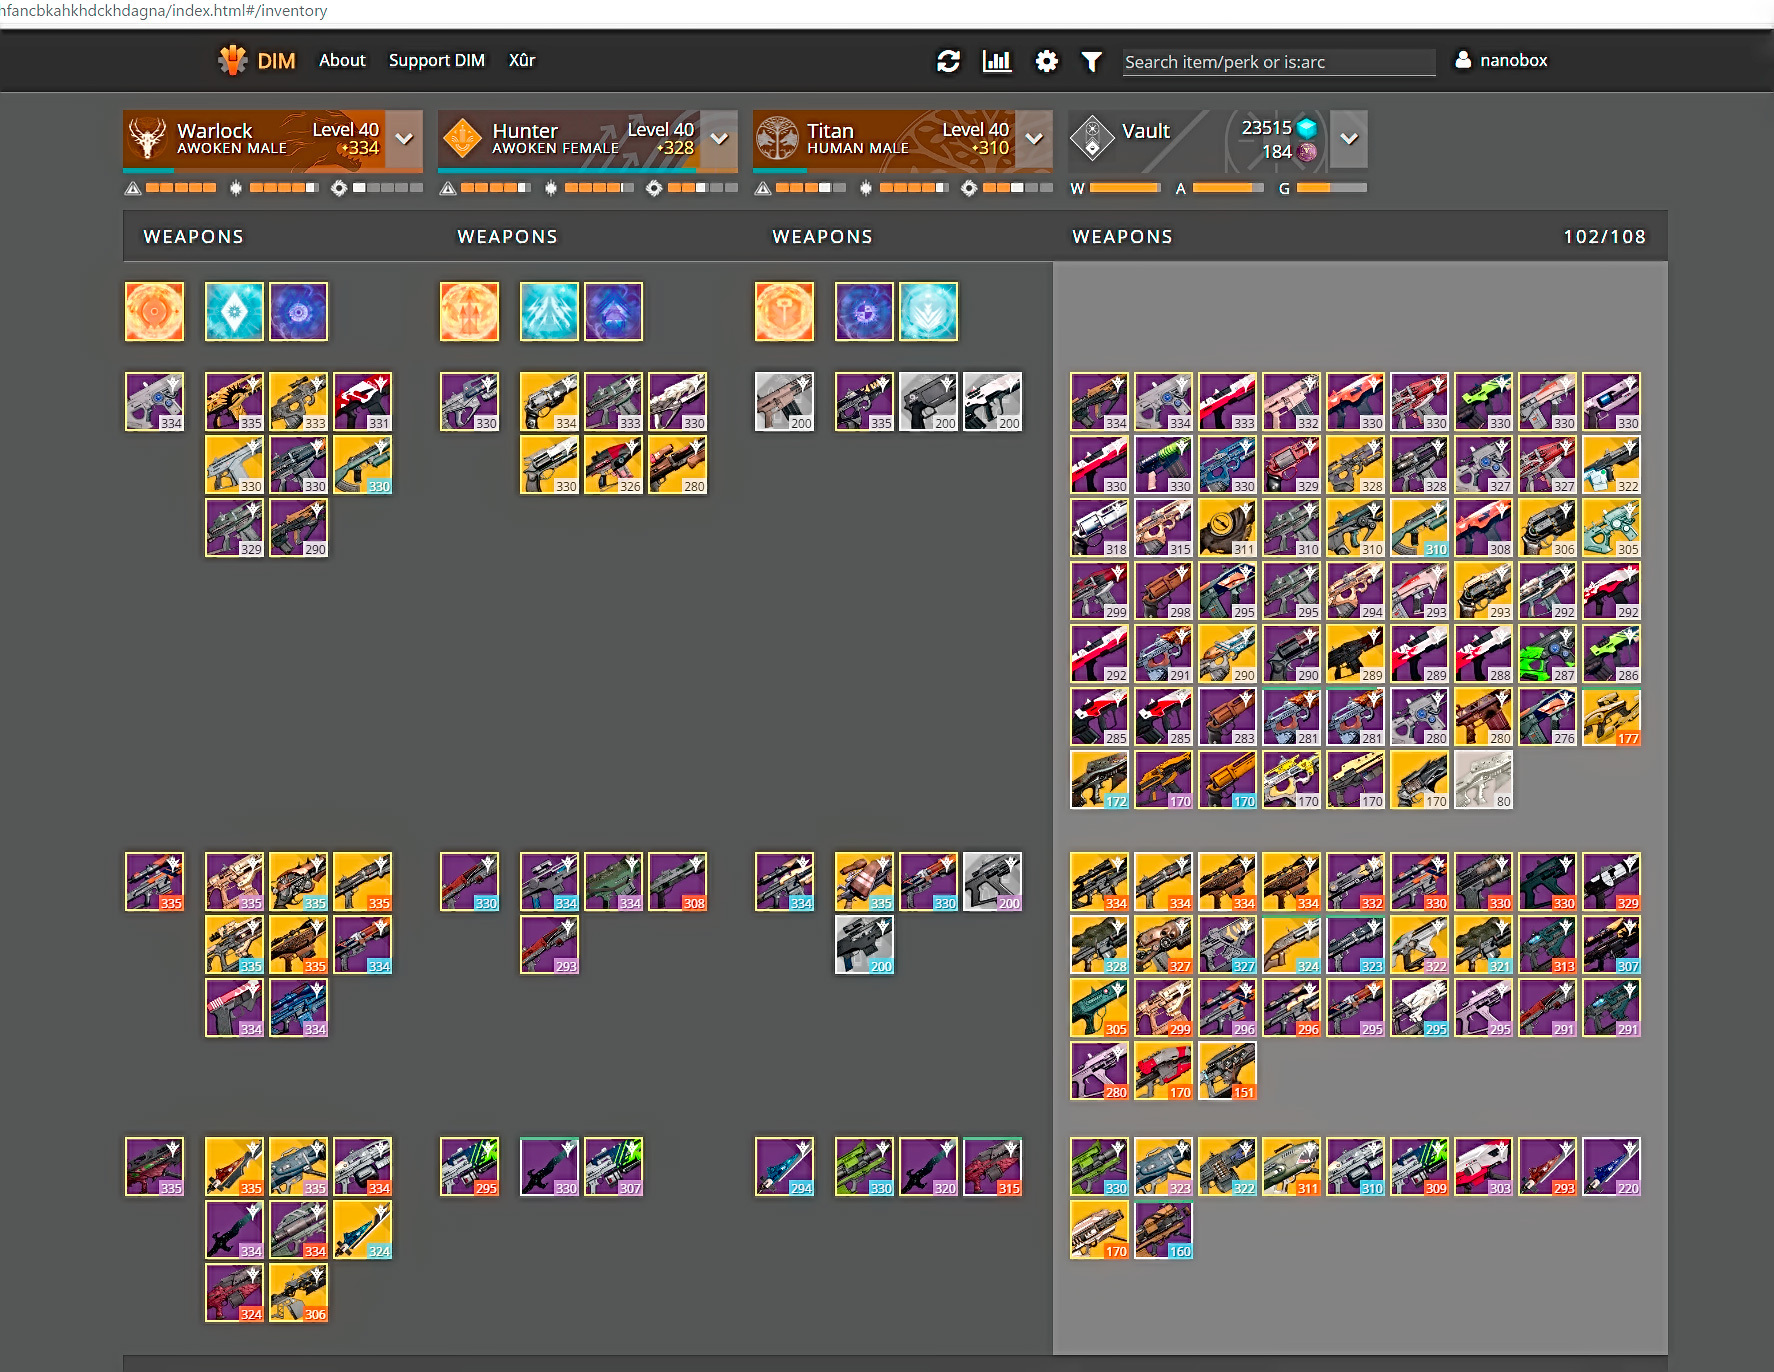1774x1372 pixels.
Task: Select the Warlock's orange solar subclass icon
Action: pos(154,311)
